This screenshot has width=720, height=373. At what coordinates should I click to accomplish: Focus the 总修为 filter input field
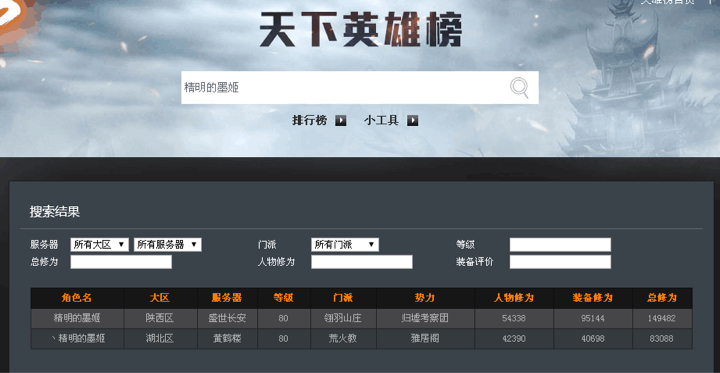[x=121, y=262]
